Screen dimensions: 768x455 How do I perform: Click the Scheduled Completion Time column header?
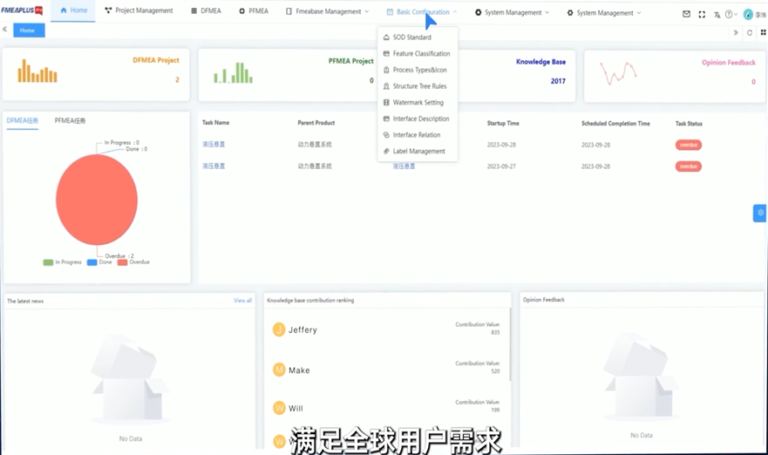615,123
